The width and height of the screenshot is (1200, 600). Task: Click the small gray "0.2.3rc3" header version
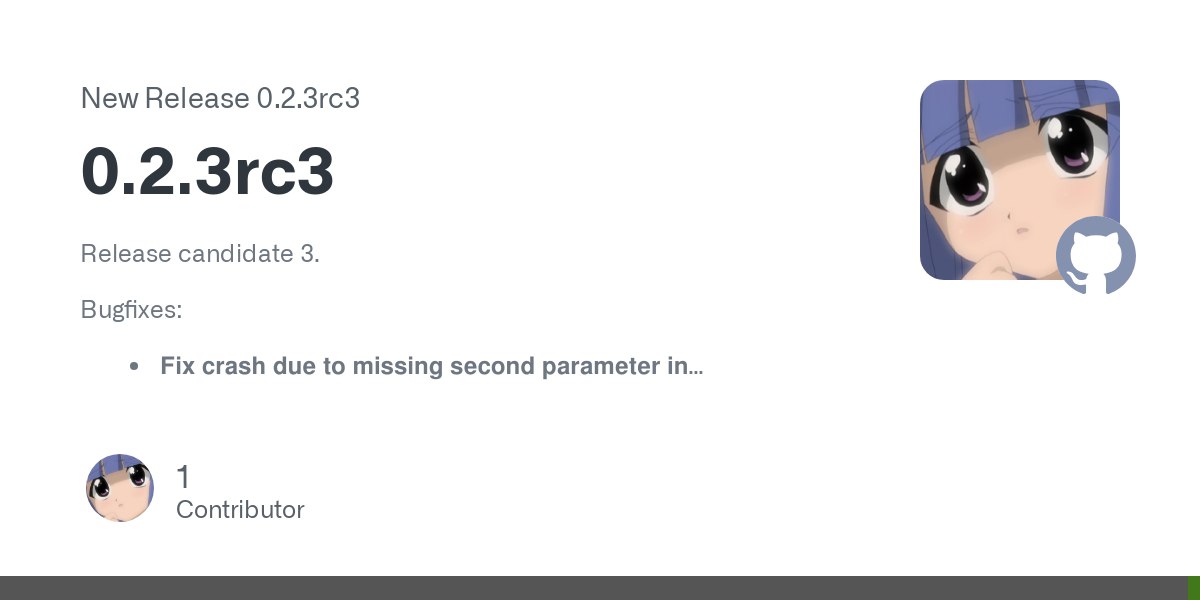point(308,99)
